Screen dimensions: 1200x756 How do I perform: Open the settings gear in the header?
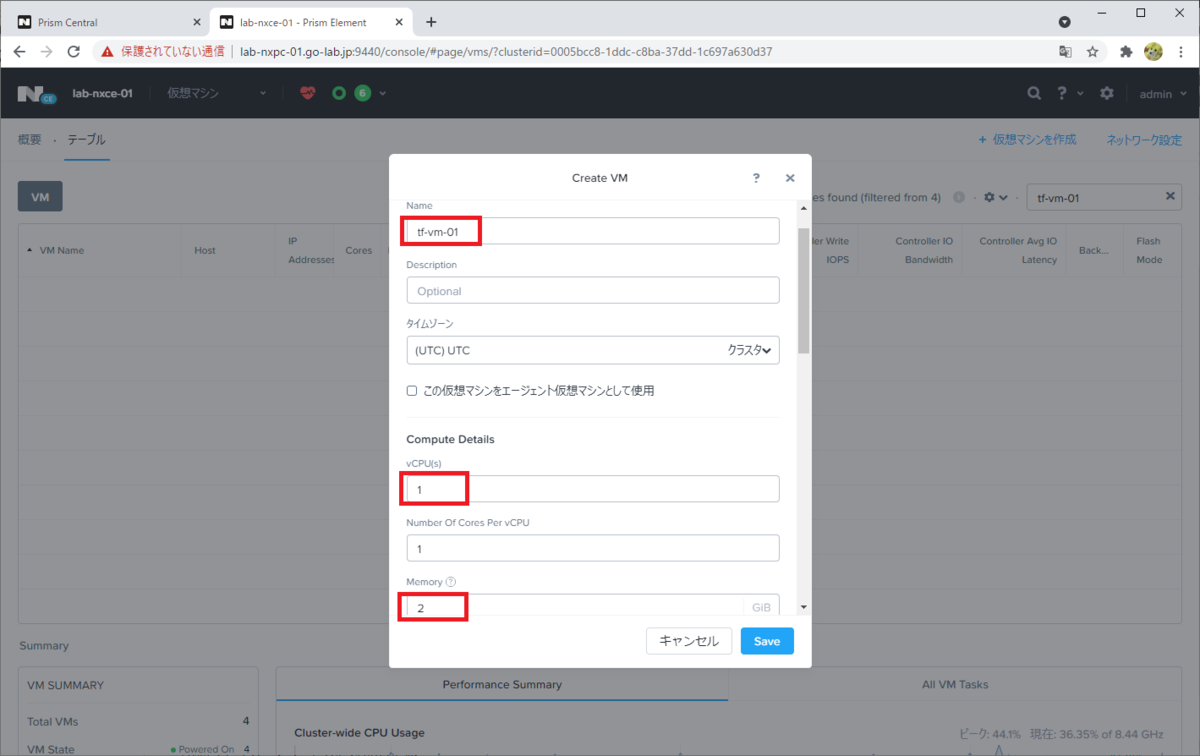click(1107, 93)
